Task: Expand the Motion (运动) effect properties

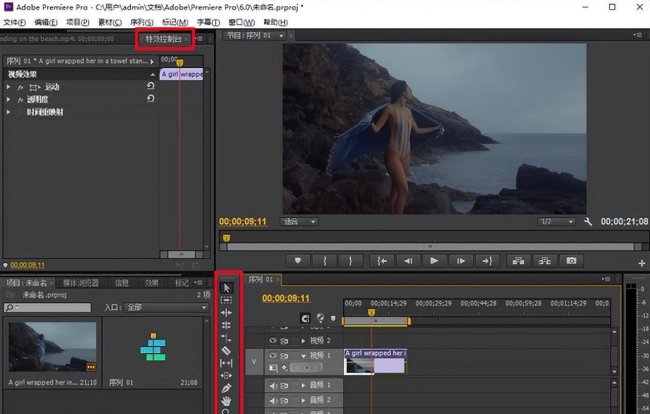Action: click(x=8, y=87)
